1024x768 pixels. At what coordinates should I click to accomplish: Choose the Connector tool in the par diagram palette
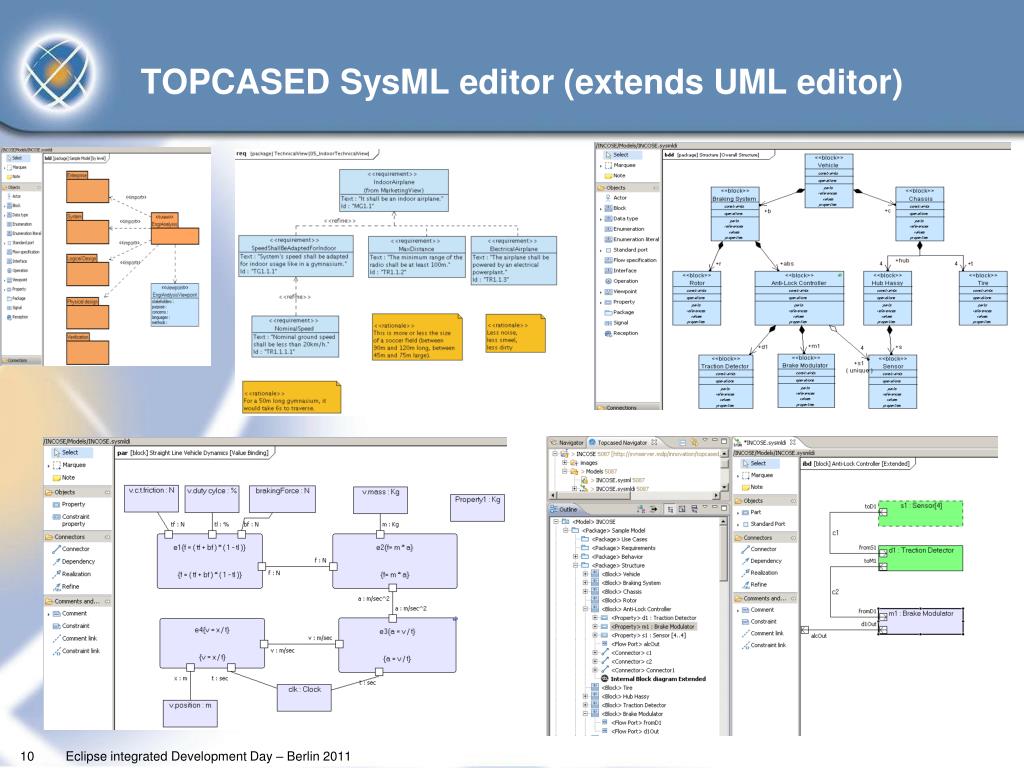click(71, 549)
